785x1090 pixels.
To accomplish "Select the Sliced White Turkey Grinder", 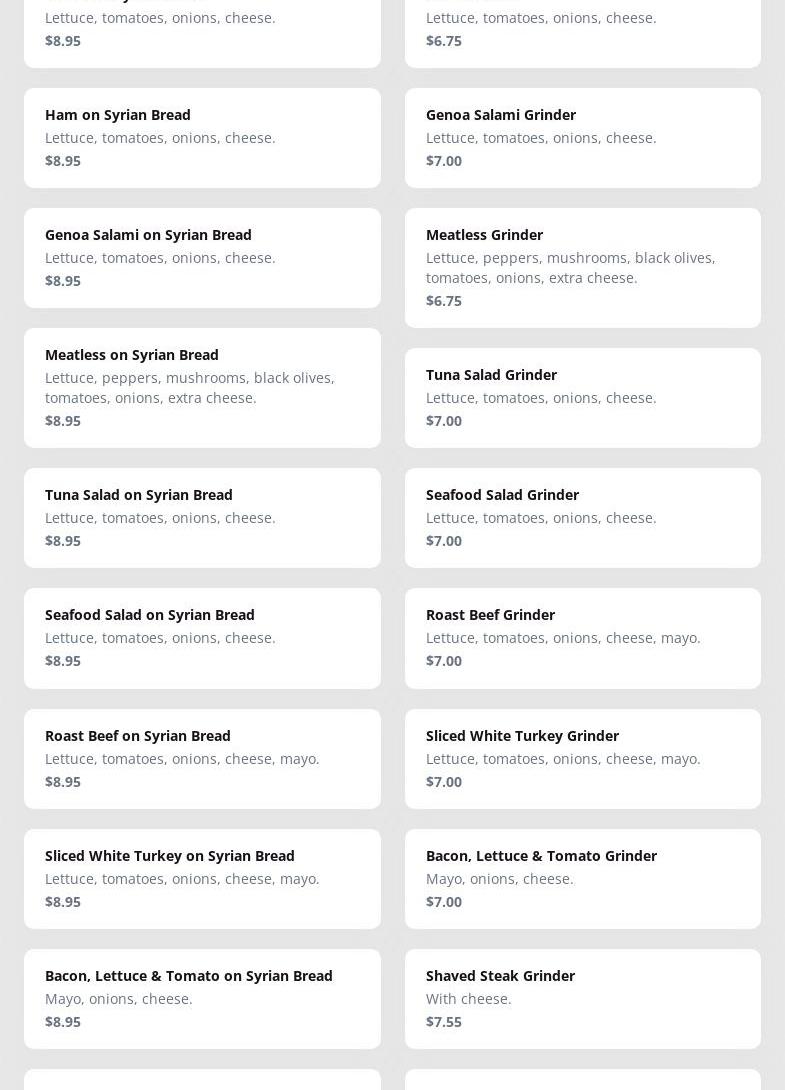I will (x=582, y=759).
